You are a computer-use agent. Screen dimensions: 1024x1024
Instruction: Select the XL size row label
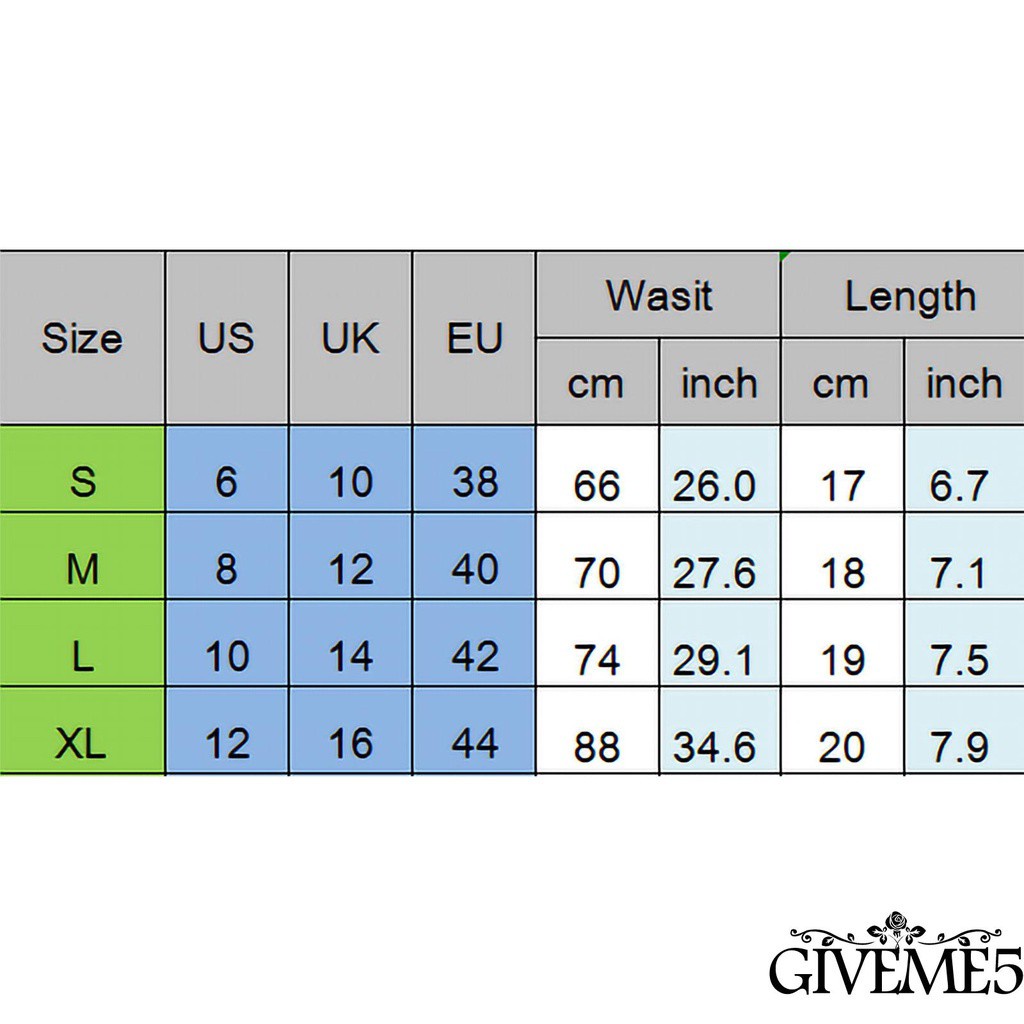(82, 743)
